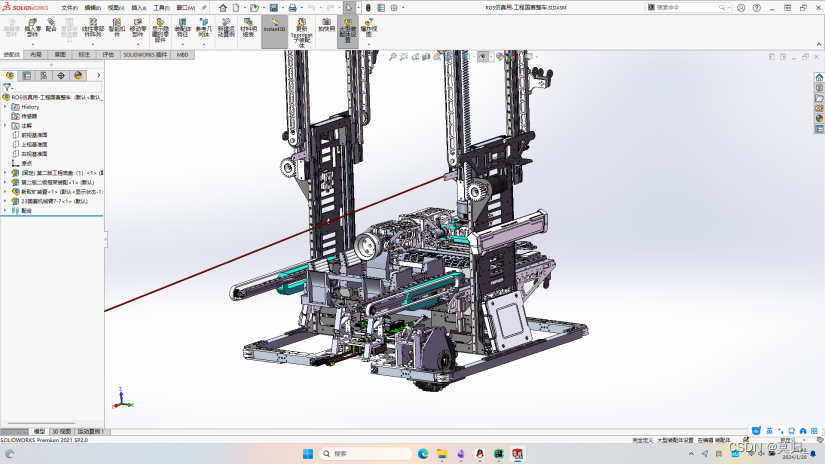Expand the 配合 (Mates) folder in the tree
The height and width of the screenshot is (464, 825).
[5, 210]
